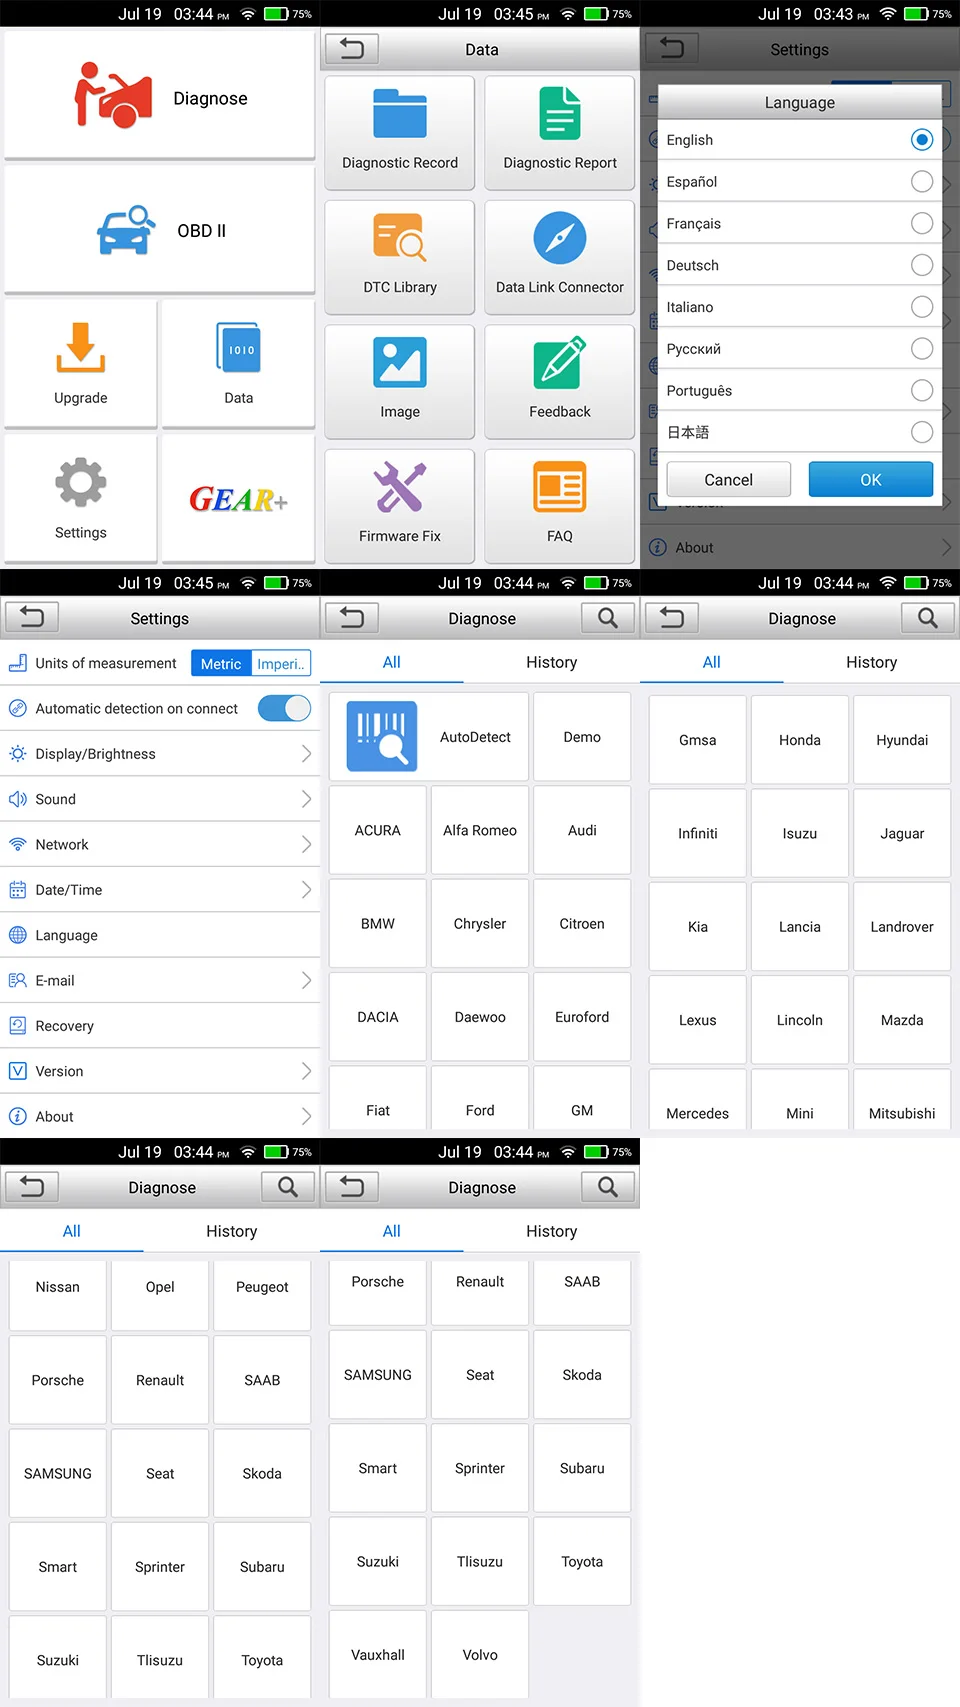Image resolution: width=960 pixels, height=1707 pixels.
Task: Launch the GEAR+ logo tile
Action: 239,499
